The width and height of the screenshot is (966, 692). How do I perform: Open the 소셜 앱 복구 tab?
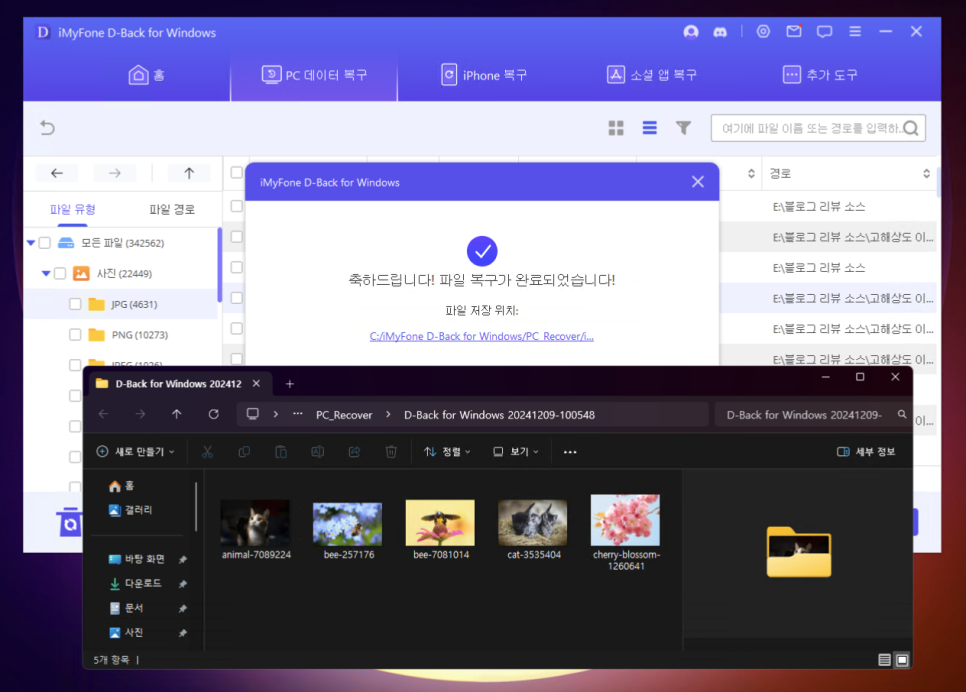[652, 75]
